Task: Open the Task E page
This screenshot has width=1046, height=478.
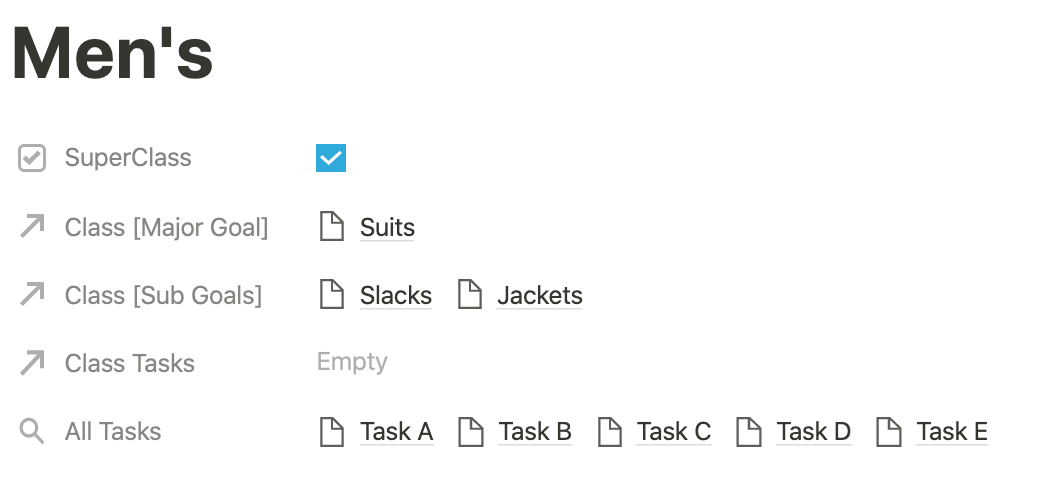Action: click(x=952, y=431)
